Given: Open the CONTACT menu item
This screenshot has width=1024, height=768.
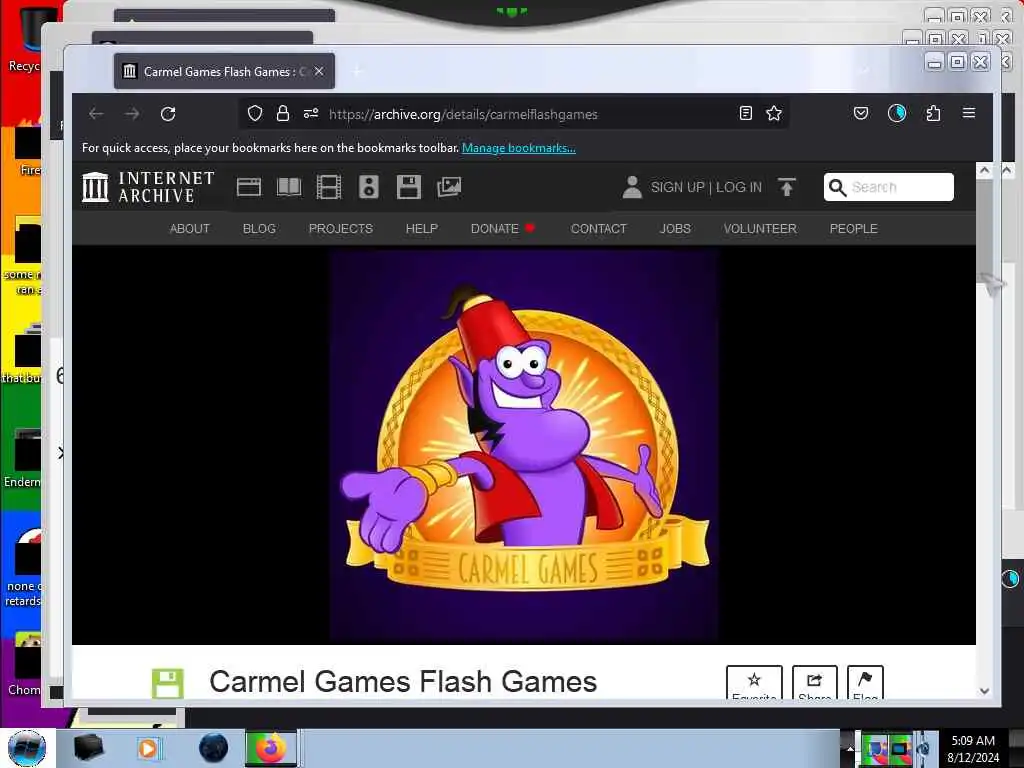Looking at the screenshot, I should [598, 229].
